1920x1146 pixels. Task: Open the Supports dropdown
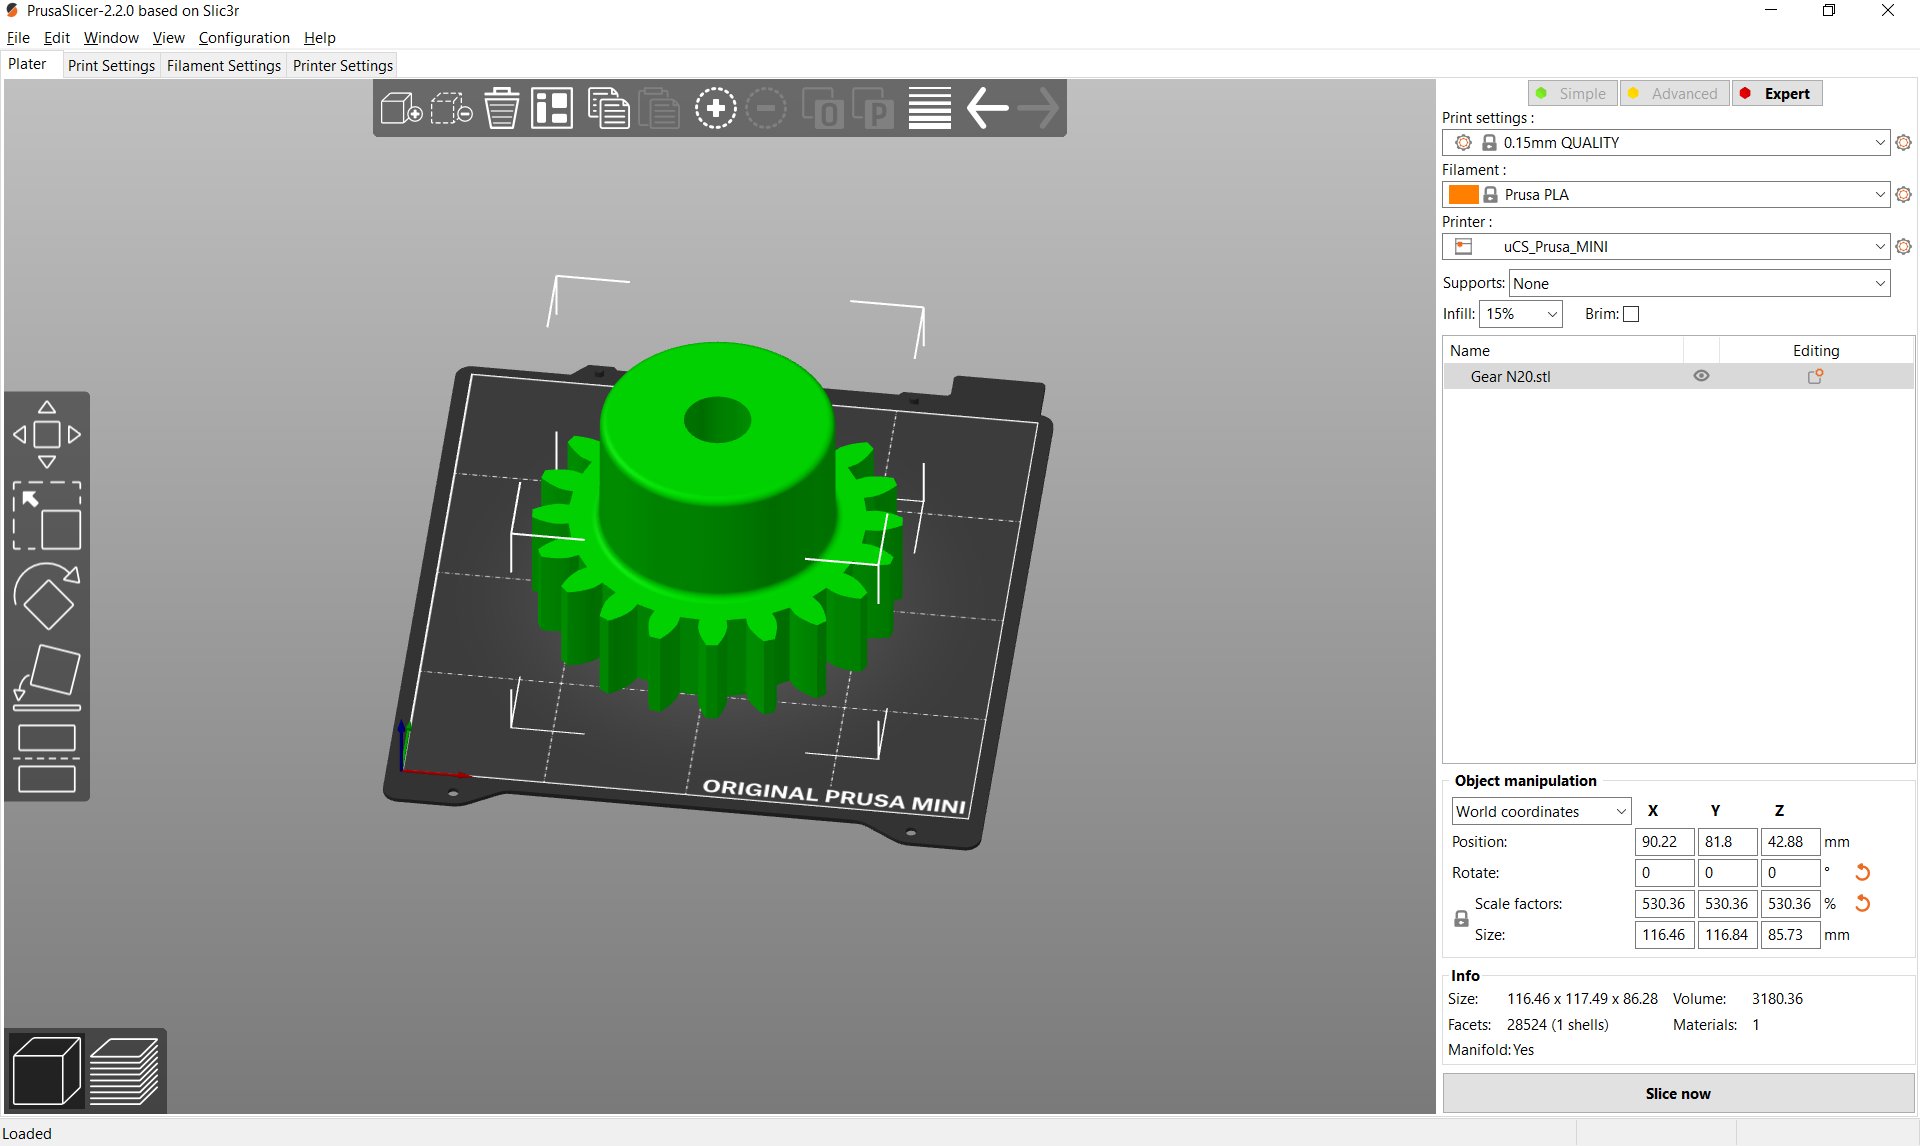1699,284
